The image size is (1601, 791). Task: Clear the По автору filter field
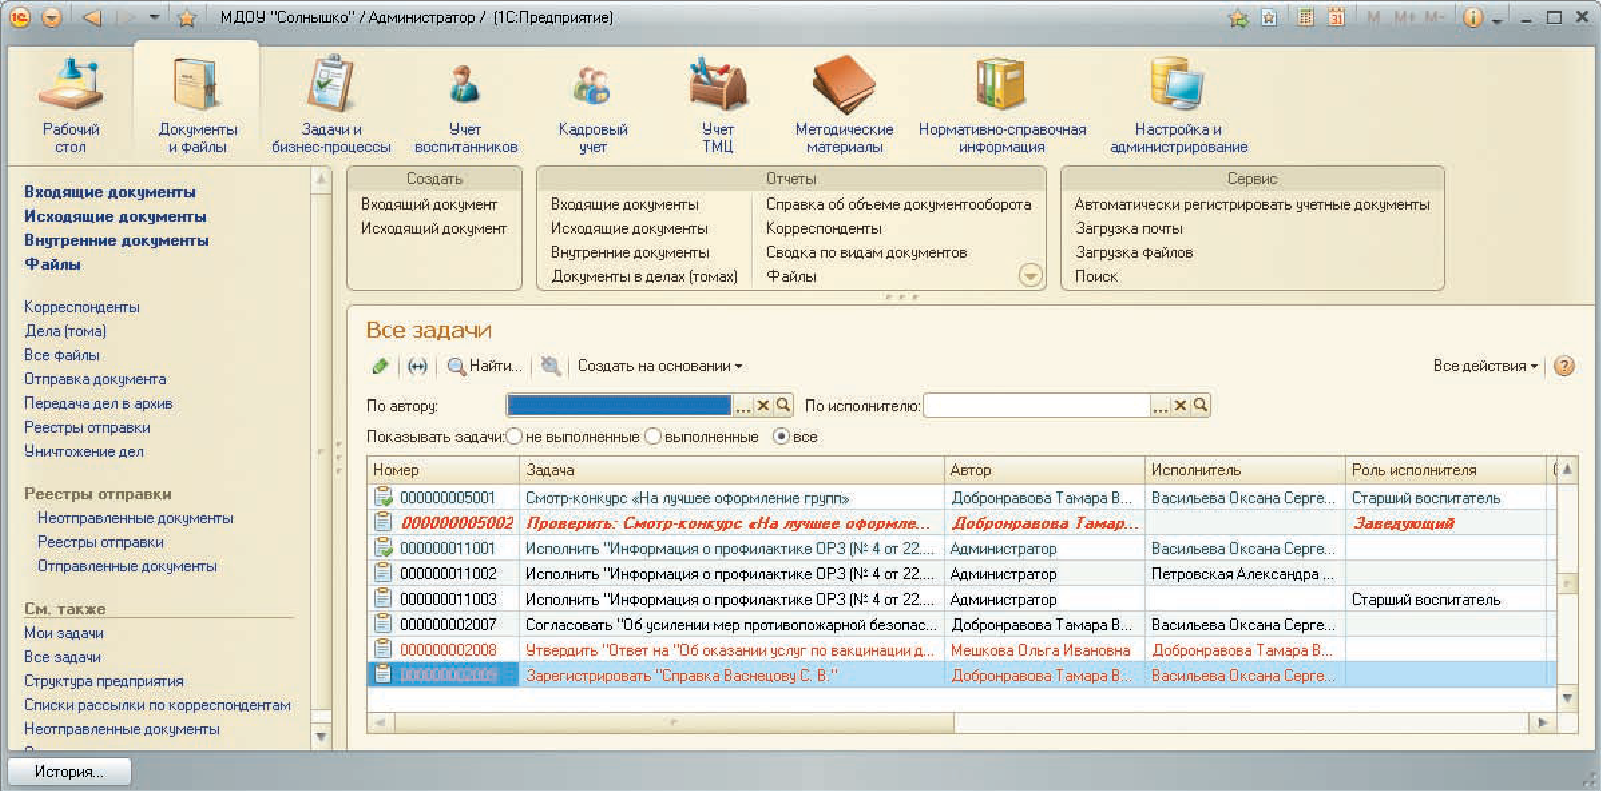[x=763, y=405]
